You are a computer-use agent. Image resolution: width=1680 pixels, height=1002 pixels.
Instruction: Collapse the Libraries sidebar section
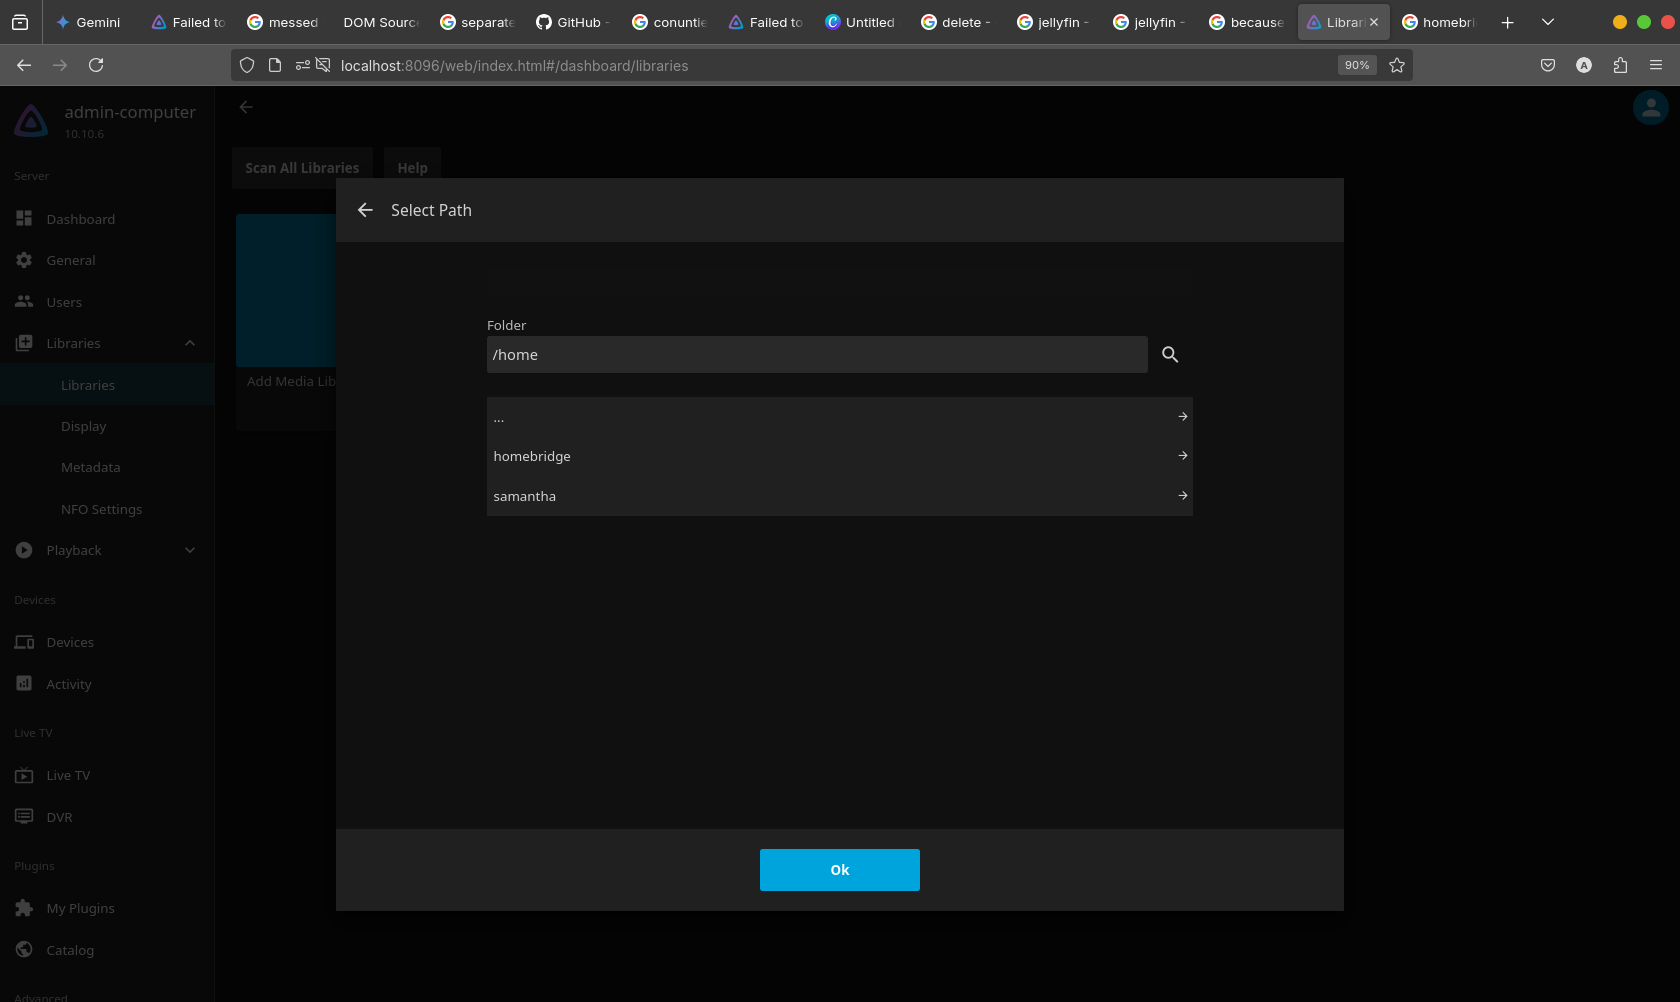click(x=190, y=344)
